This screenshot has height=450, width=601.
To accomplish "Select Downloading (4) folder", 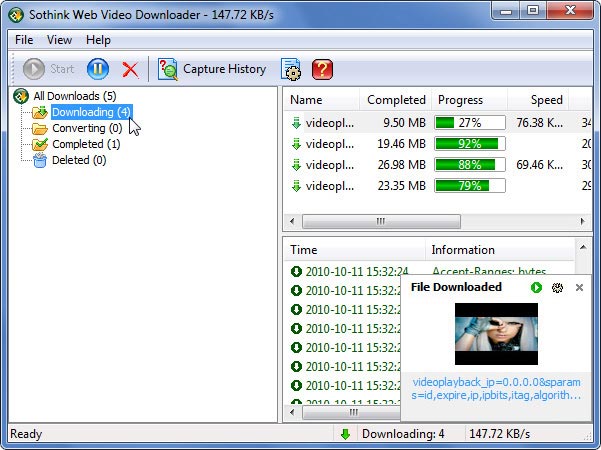I will (x=91, y=112).
